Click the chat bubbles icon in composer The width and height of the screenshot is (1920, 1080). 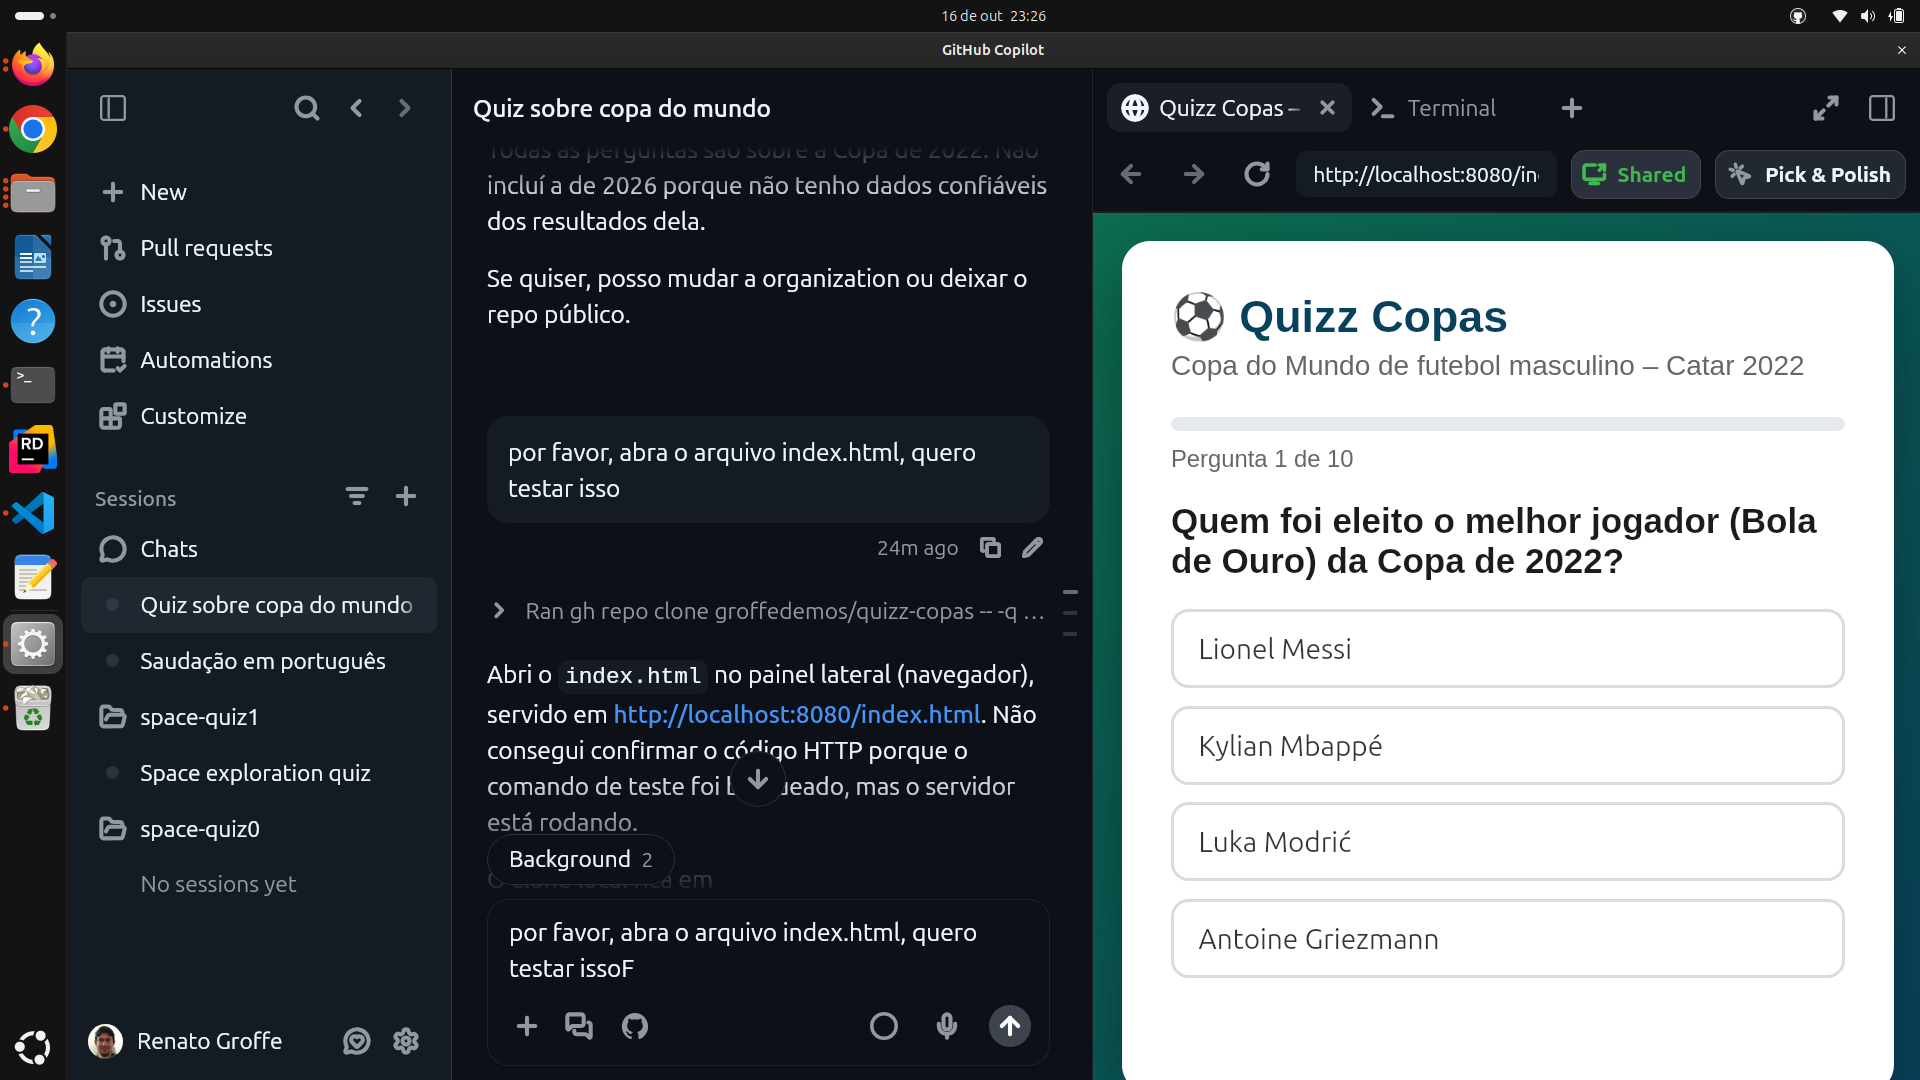(x=579, y=1026)
